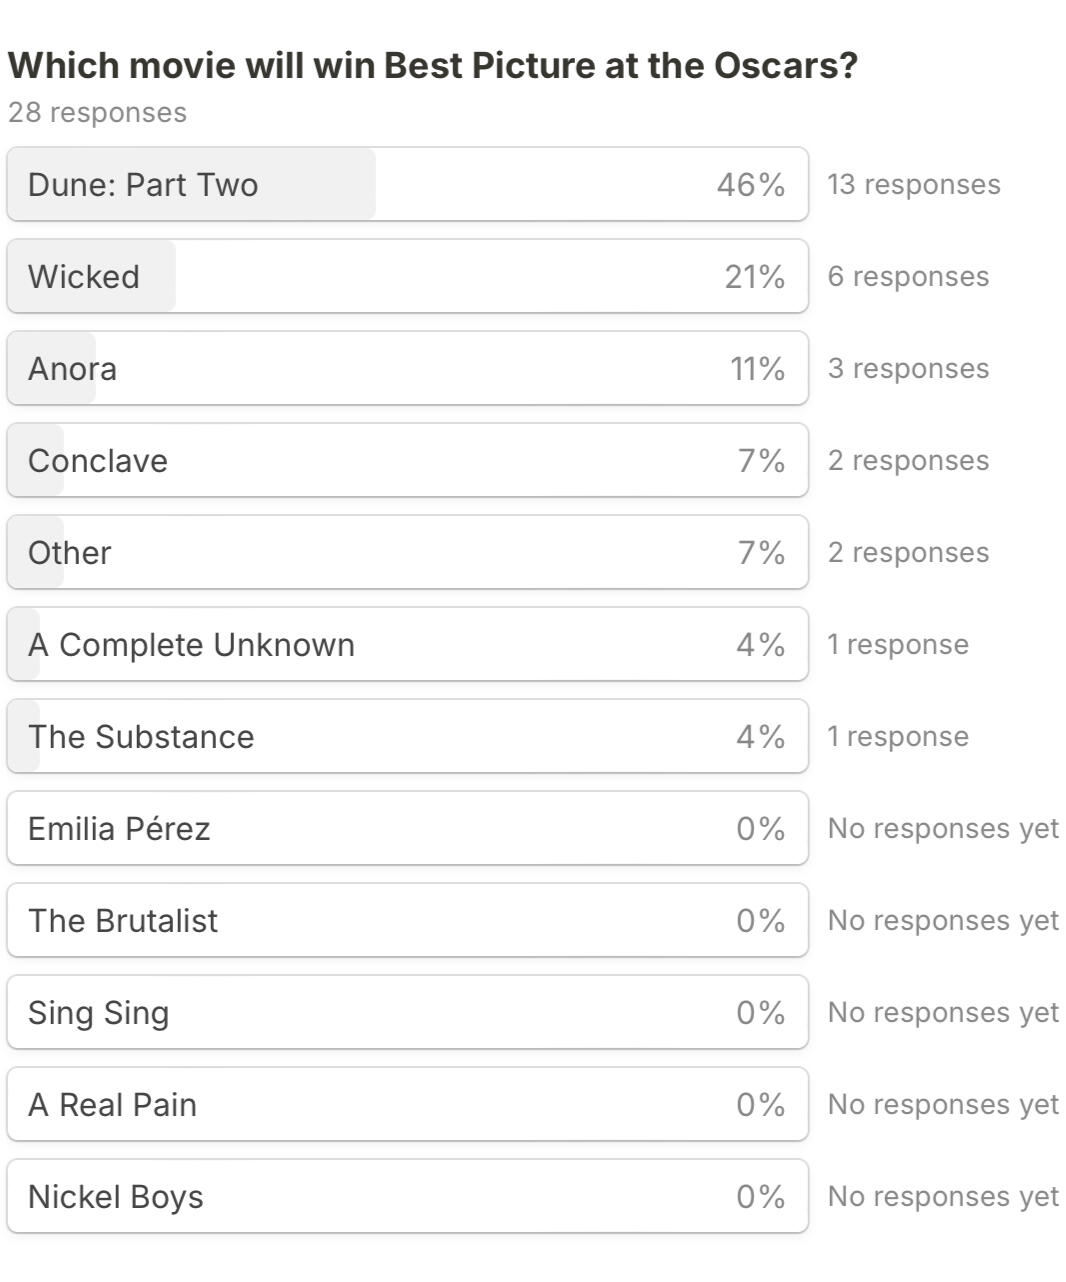
Task: Pick The Brutalist poll option
Action: point(407,921)
